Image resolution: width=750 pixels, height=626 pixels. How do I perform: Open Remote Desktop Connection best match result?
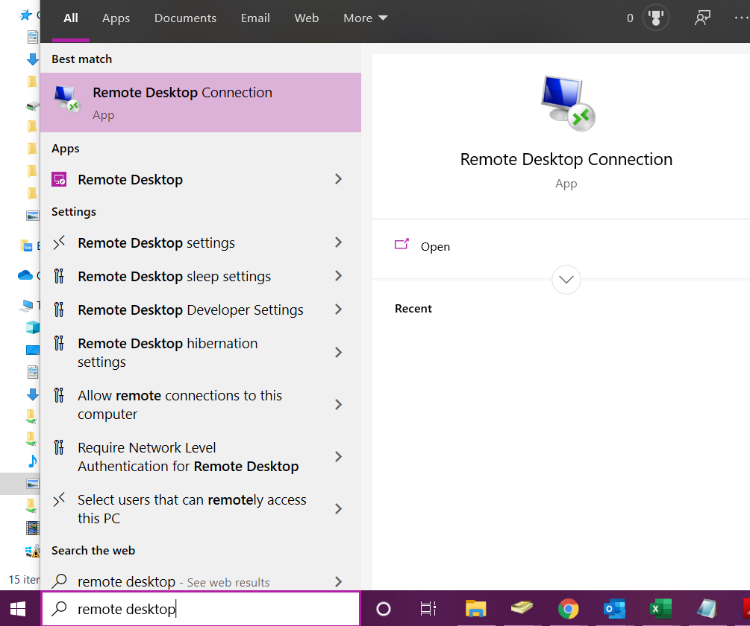coord(200,102)
